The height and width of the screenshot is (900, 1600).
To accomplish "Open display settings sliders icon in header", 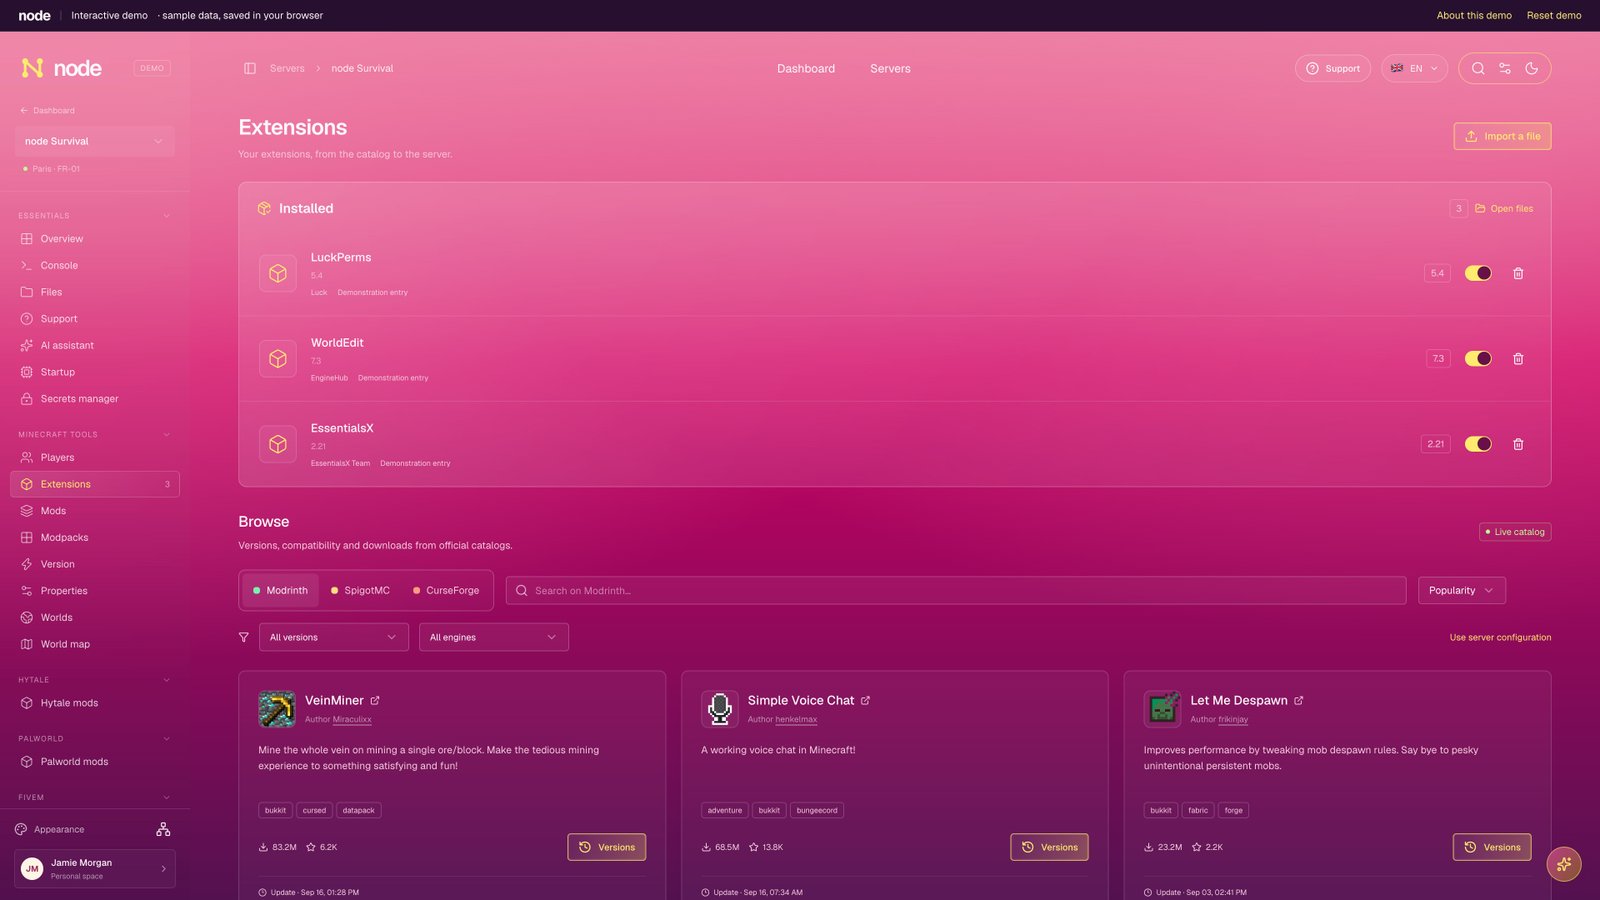I will pos(1505,69).
